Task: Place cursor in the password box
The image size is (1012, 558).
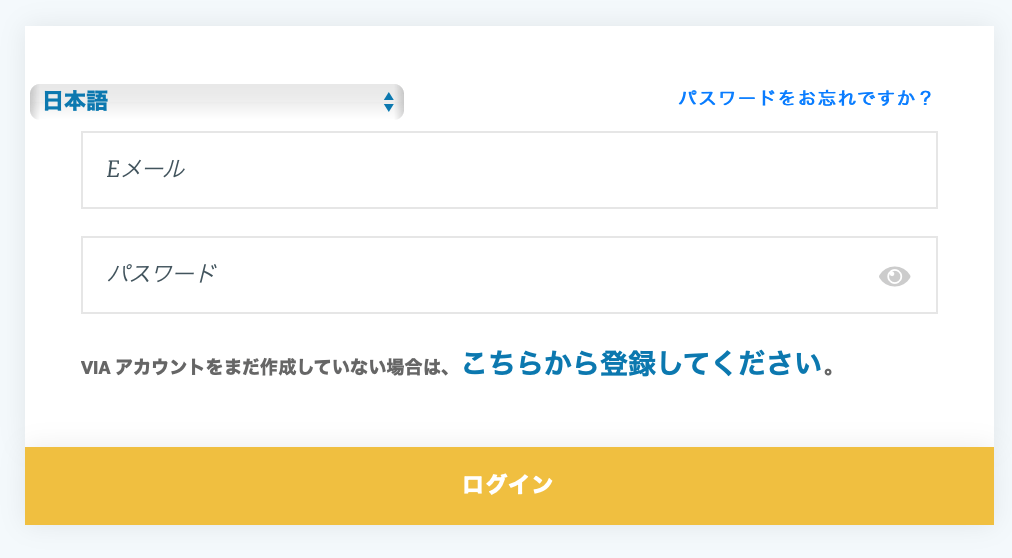Action: coord(480,275)
